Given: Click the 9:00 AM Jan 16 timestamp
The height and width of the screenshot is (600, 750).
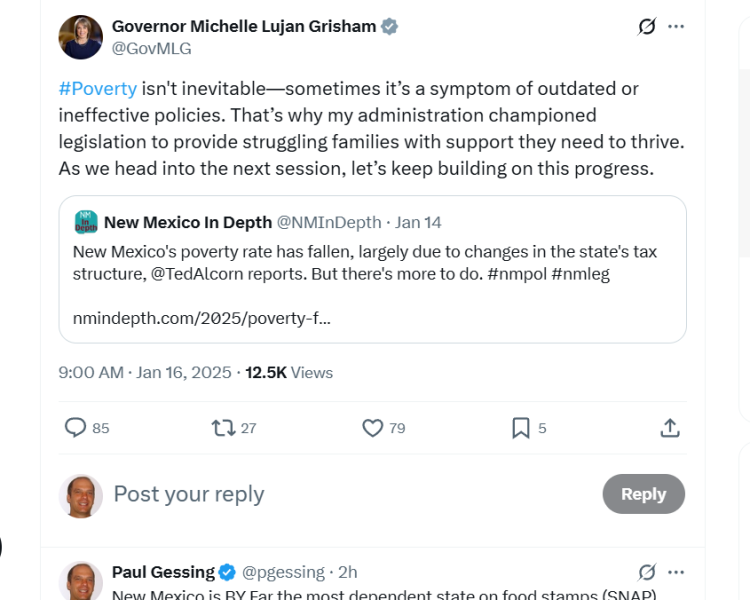Looking at the screenshot, I should tap(145, 373).
